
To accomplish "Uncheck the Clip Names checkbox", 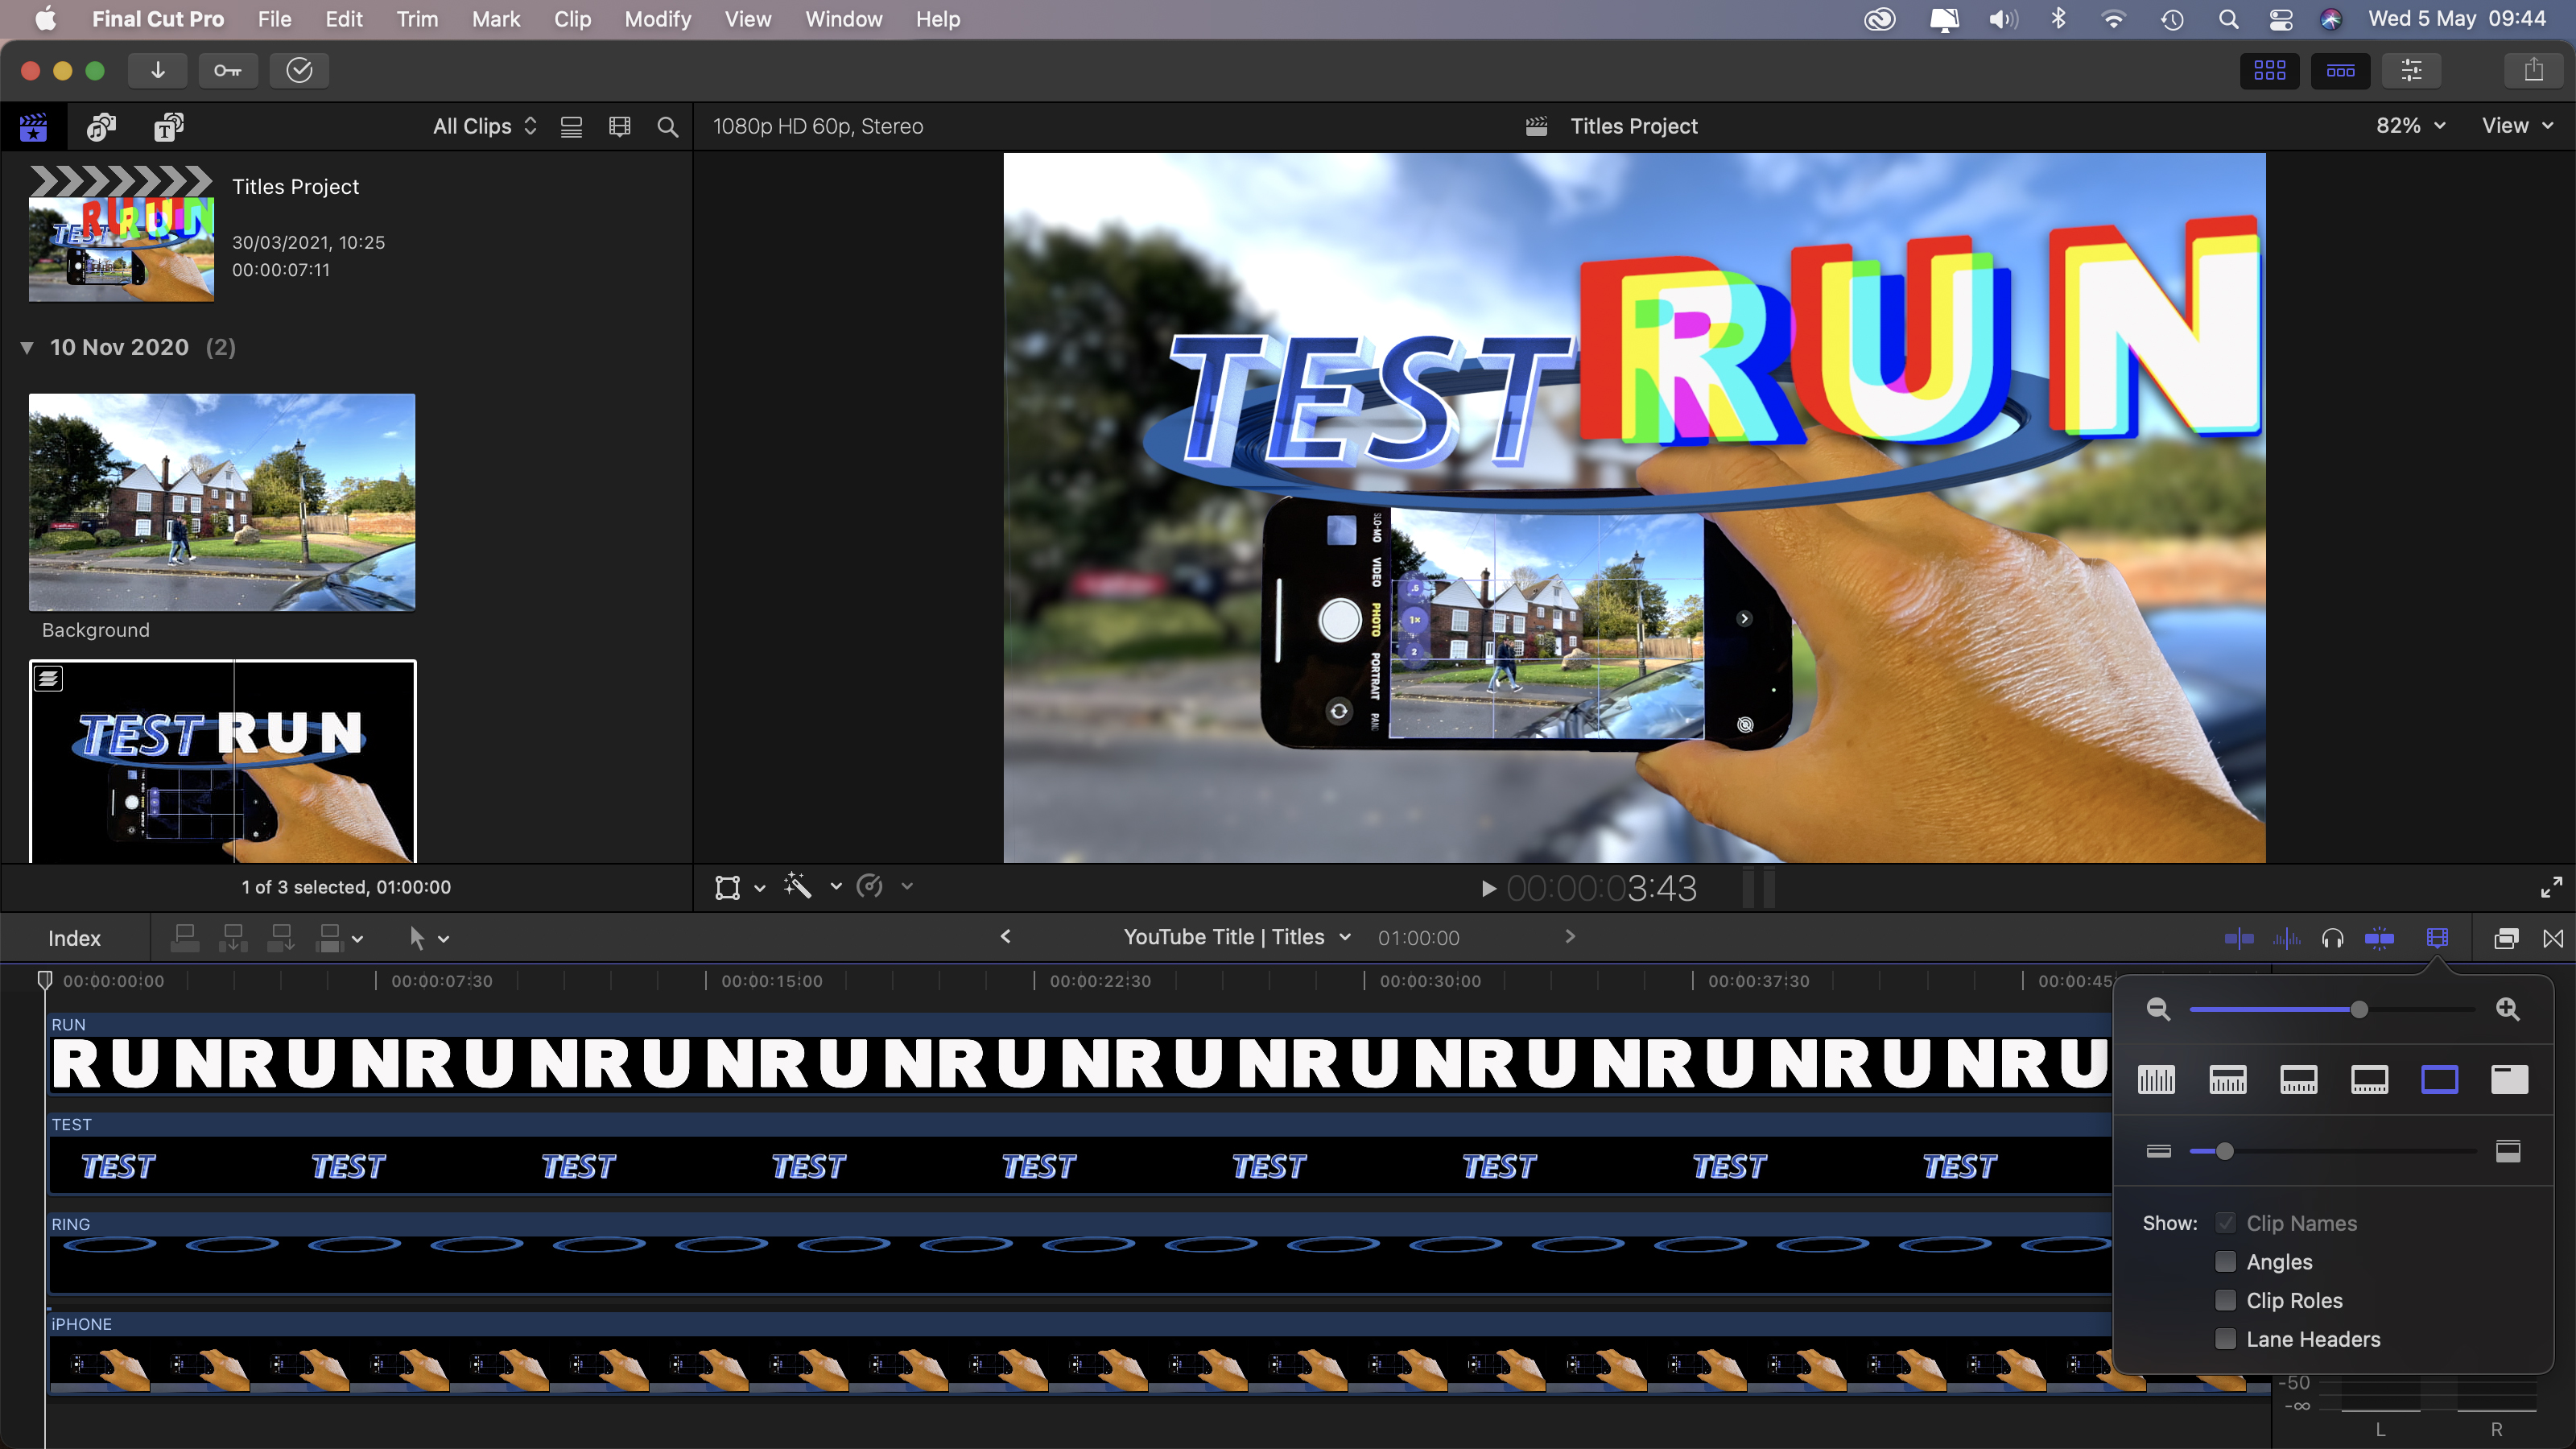I will (2227, 1223).
